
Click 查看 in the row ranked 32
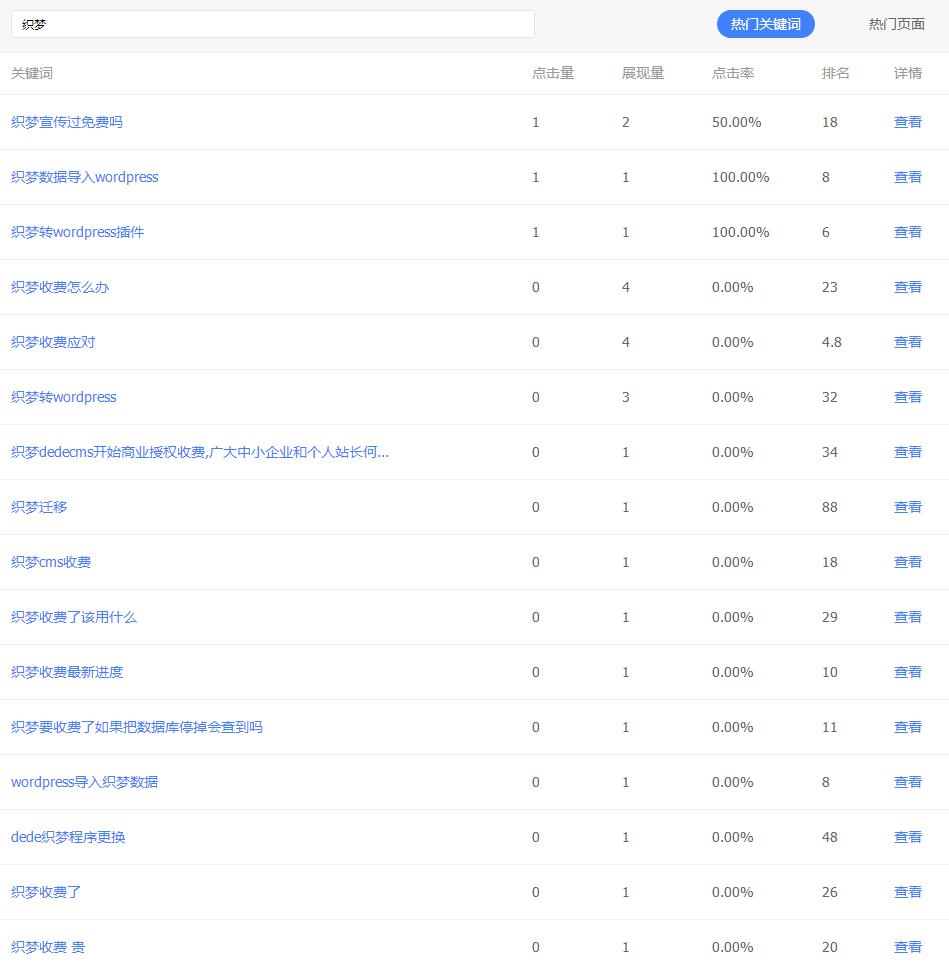(x=908, y=397)
